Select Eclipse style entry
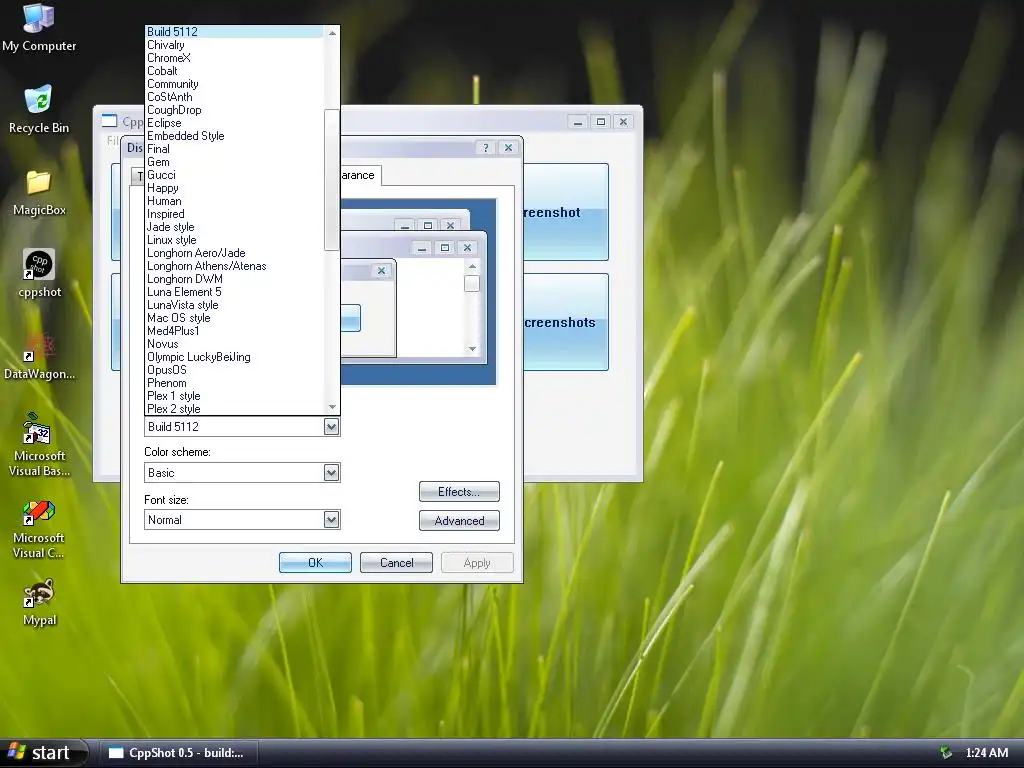1024x768 pixels. pos(234,123)
